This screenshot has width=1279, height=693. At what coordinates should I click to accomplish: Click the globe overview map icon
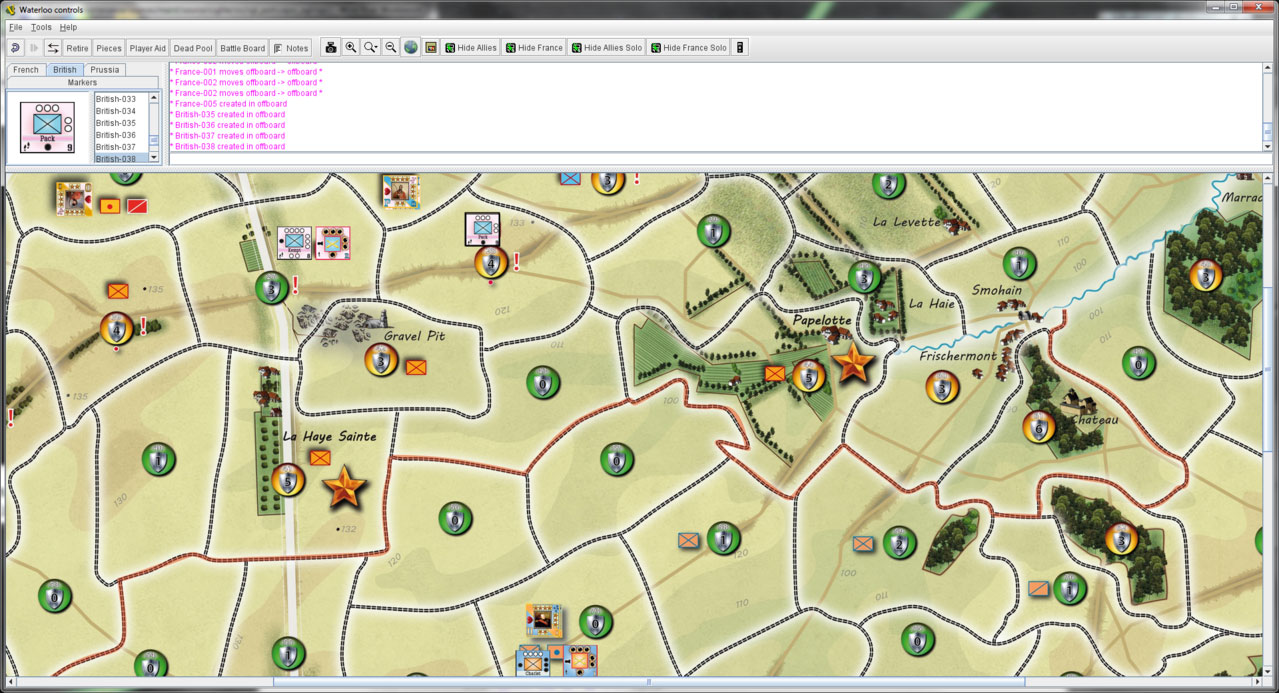click(x=411, y=48)
